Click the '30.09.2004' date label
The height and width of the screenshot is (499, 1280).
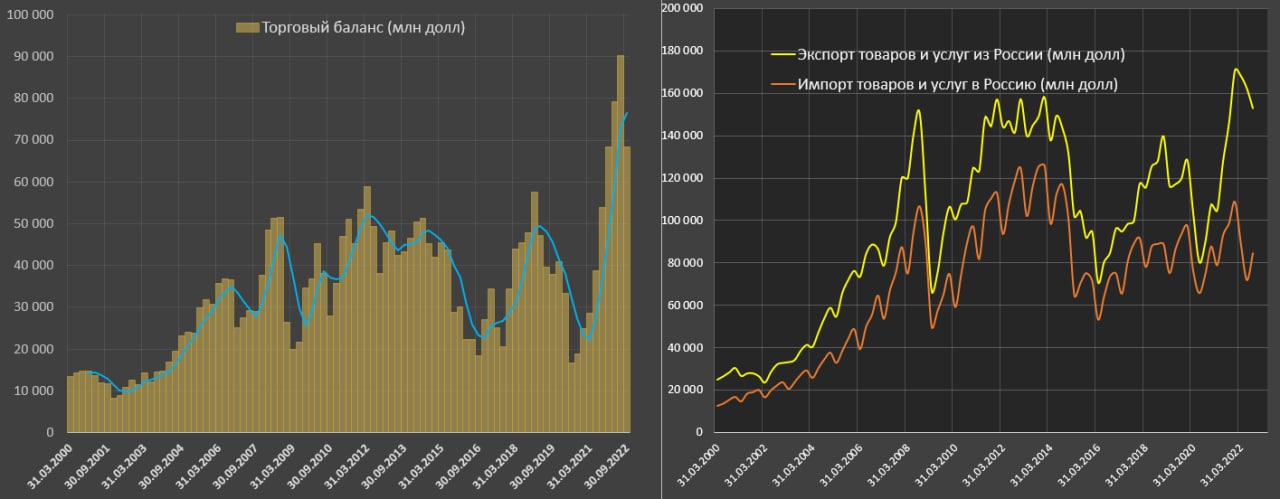(x=160, y=466)
